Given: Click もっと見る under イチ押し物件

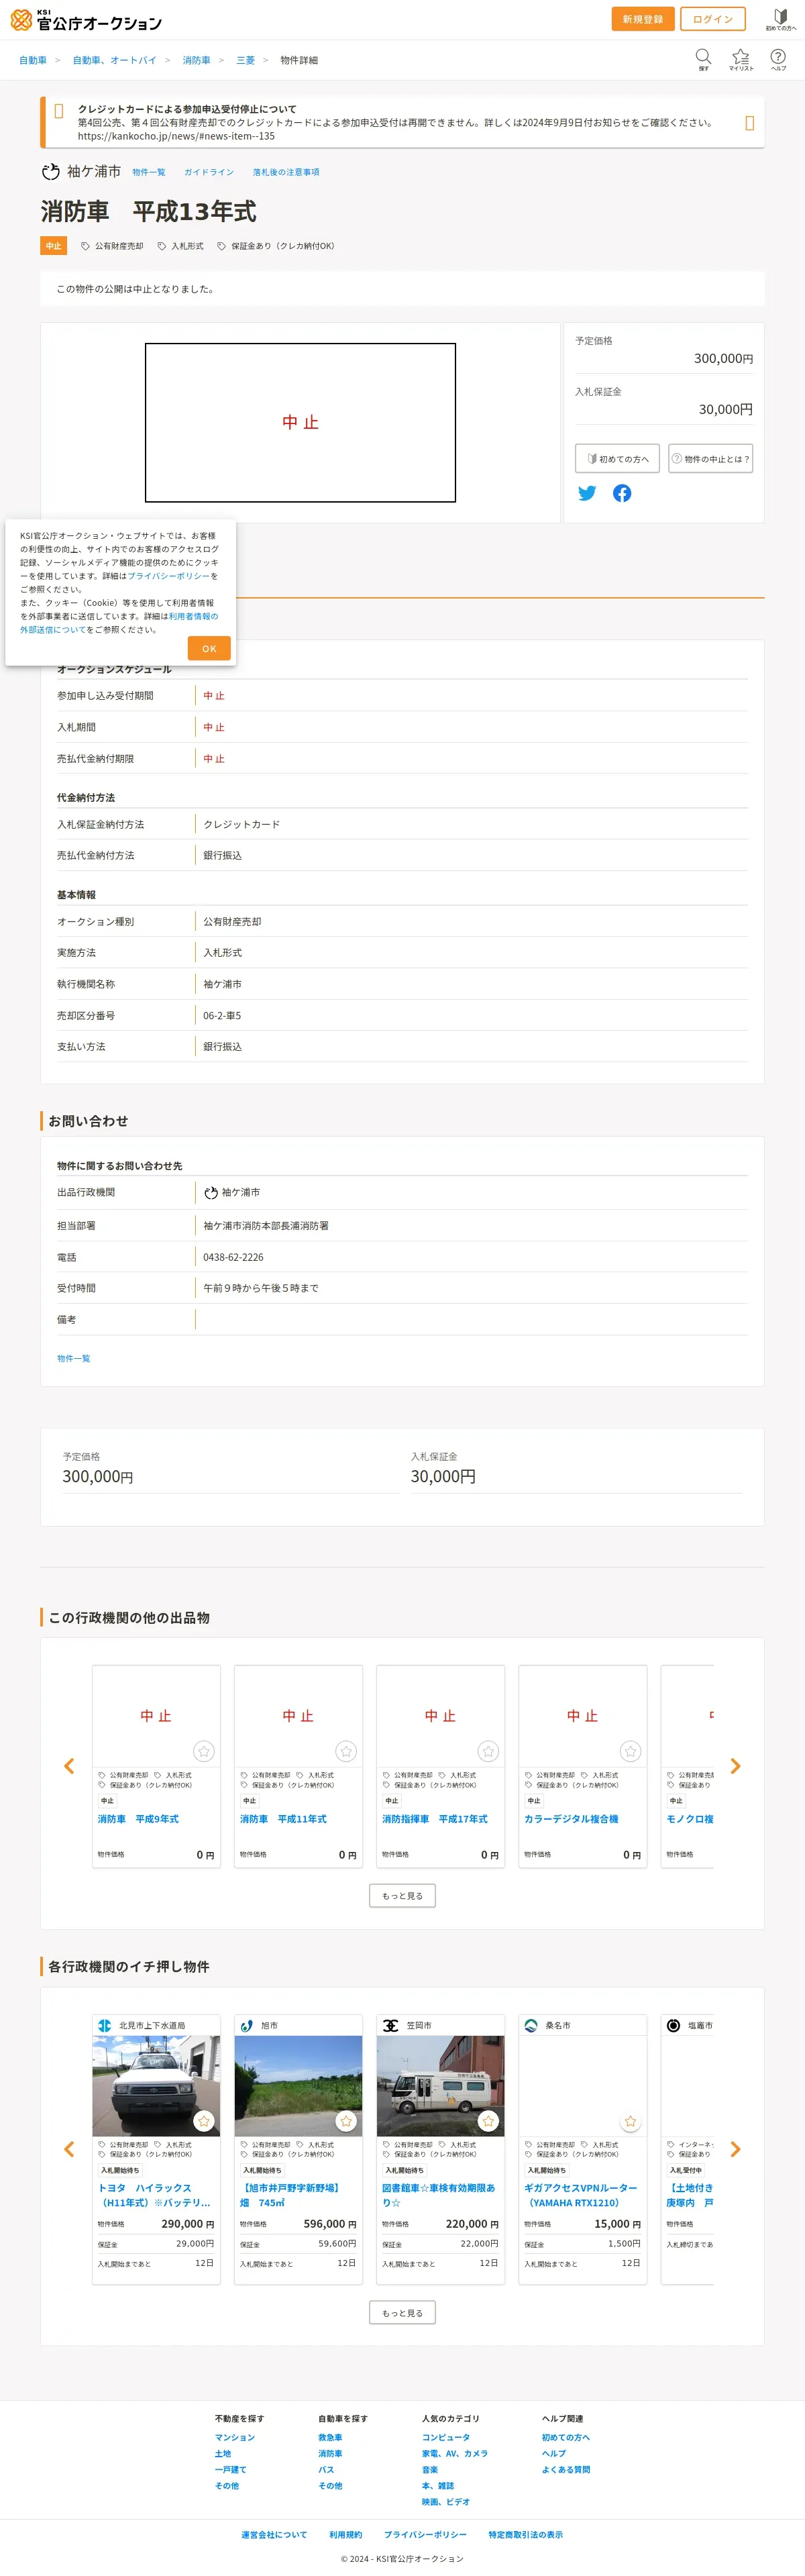Looking at the screenshot, I should 402,2313.
